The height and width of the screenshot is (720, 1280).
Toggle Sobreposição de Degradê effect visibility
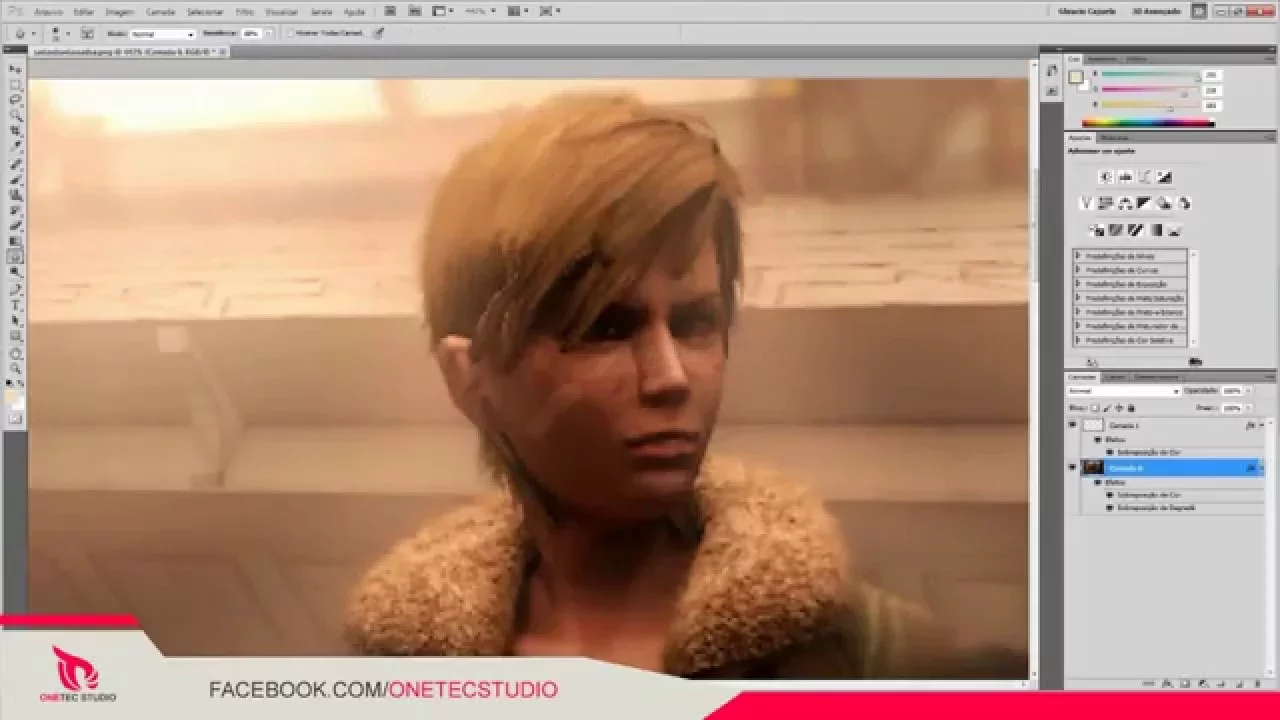tap(1110, 508)
